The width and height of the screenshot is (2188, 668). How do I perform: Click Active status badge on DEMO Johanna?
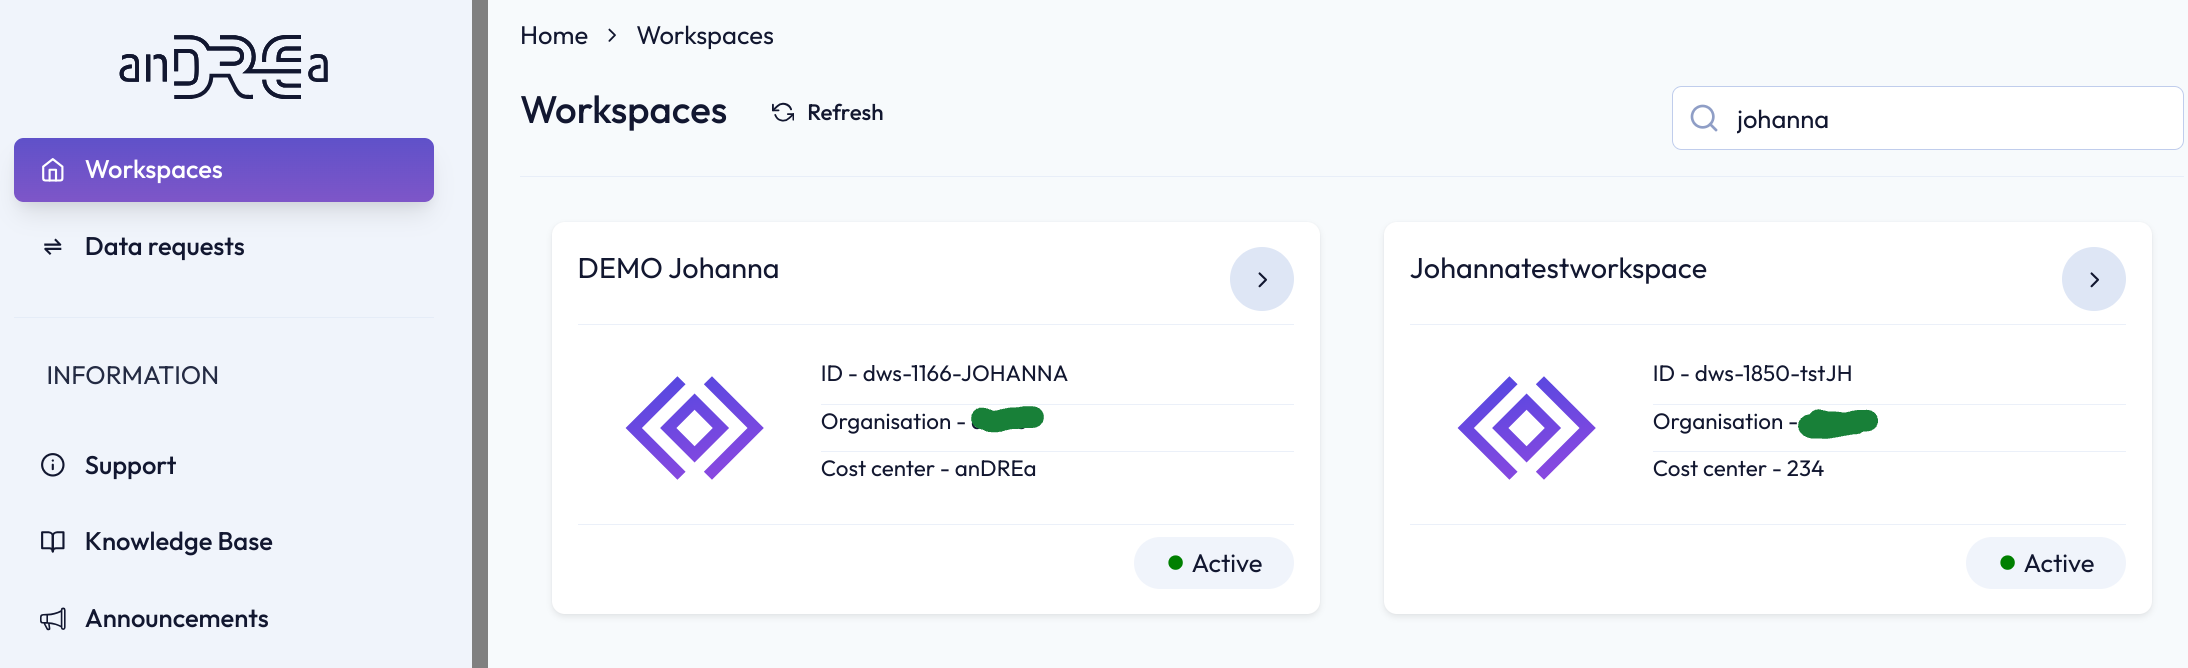coord(1214,563)
